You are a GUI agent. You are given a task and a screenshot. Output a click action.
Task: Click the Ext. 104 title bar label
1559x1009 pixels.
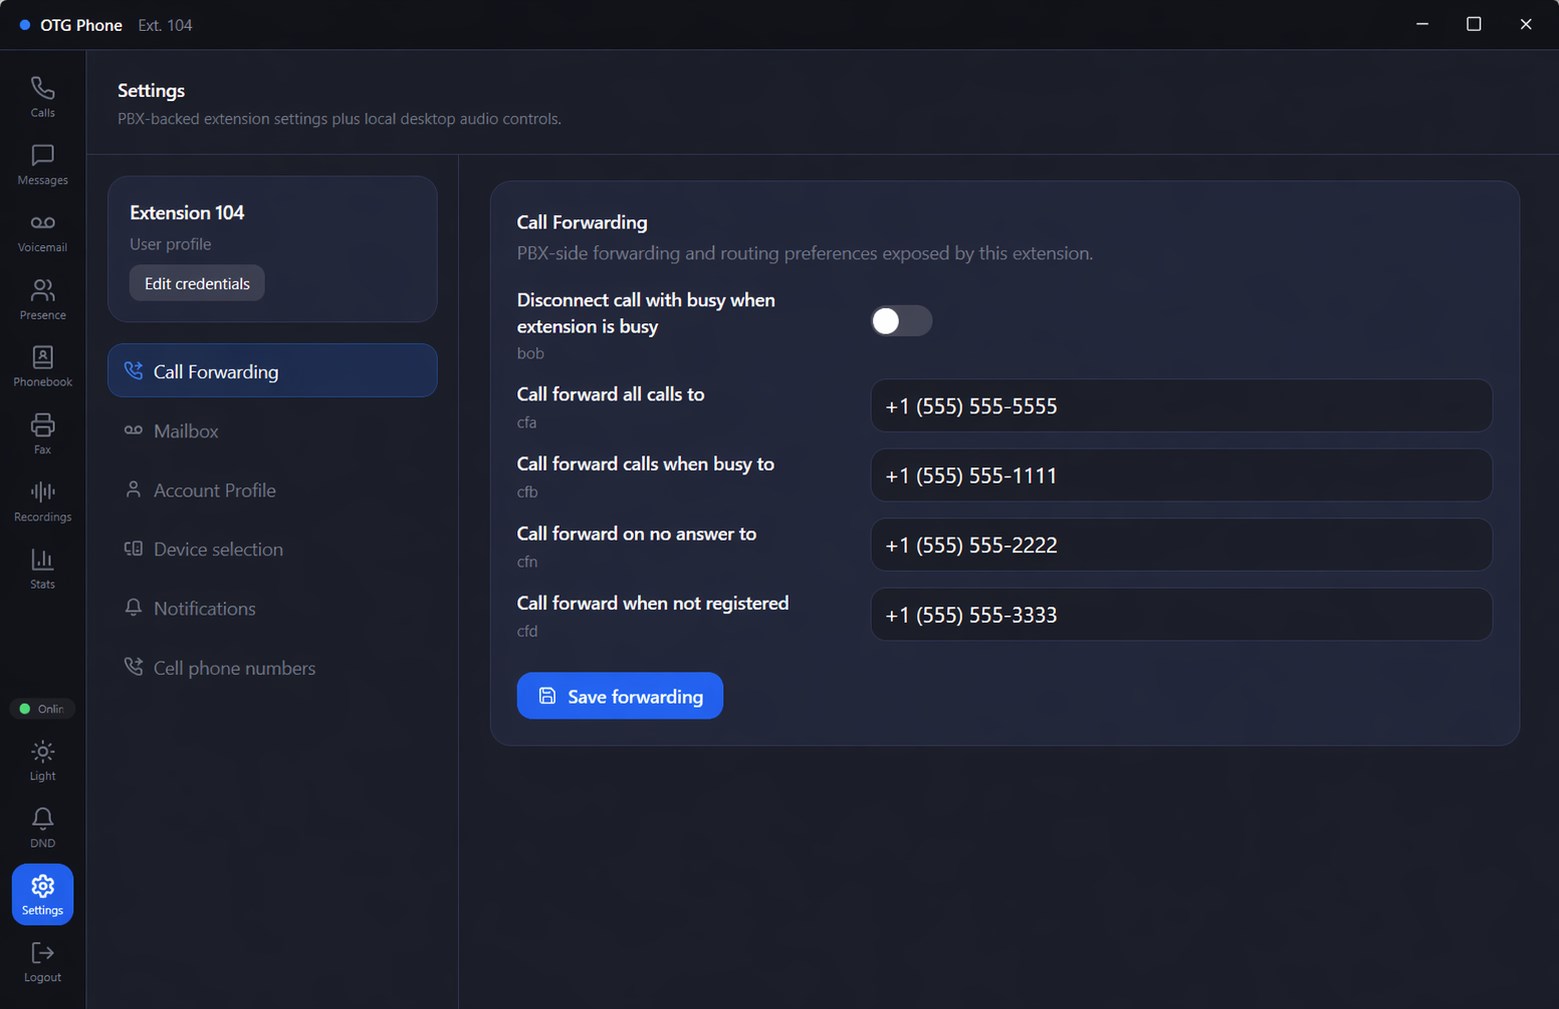click(165, 25)
